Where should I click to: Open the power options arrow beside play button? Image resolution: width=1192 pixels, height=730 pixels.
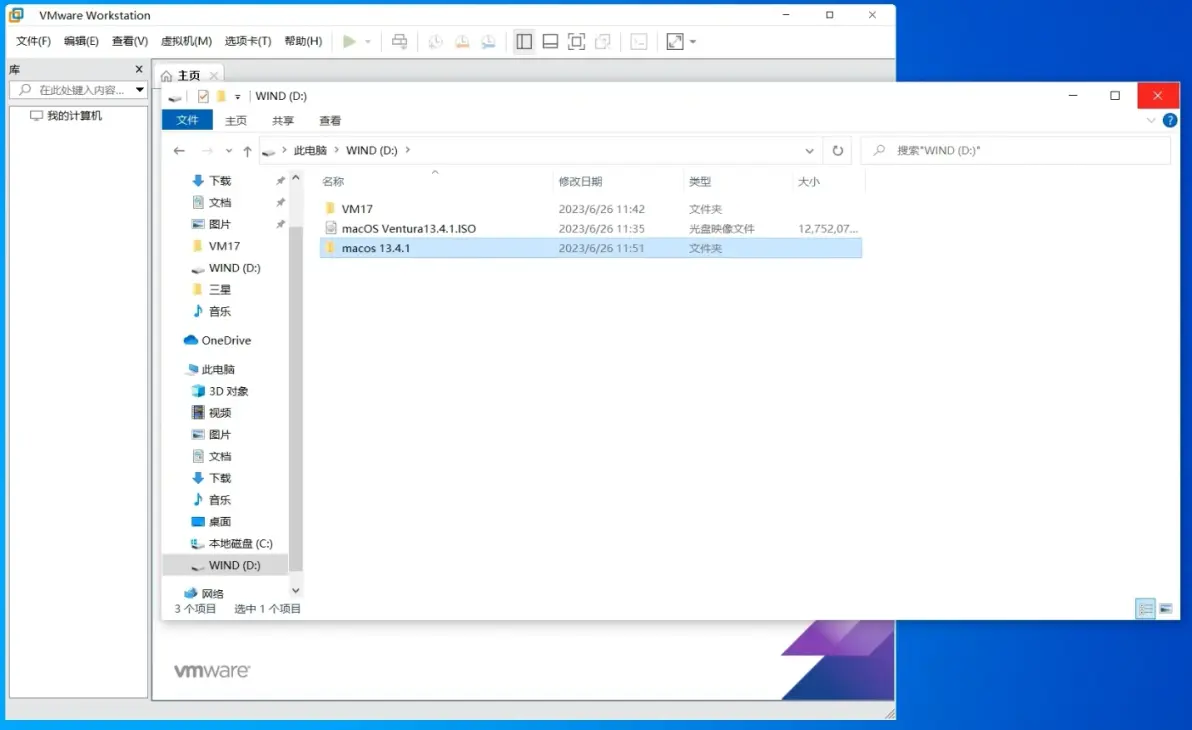point(368,42)
